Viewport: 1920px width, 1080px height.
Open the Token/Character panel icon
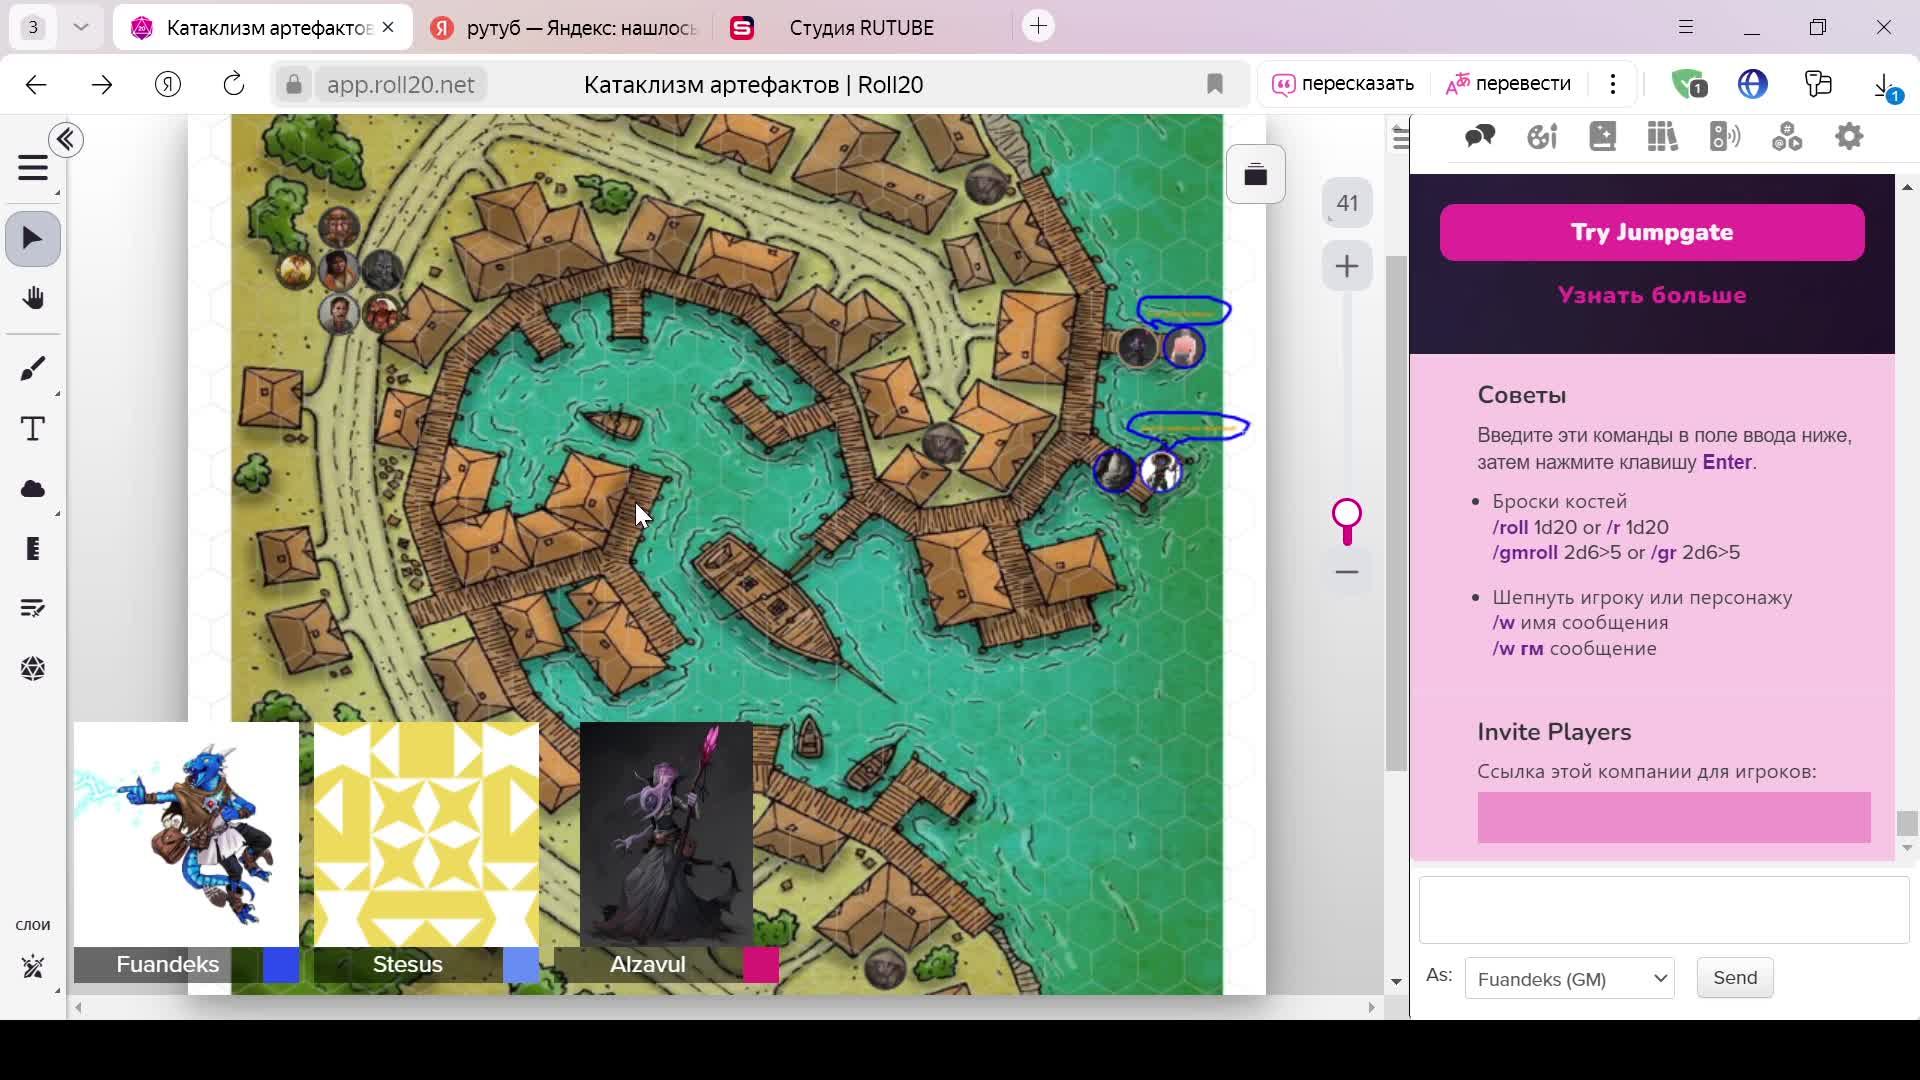(1602, 137)
